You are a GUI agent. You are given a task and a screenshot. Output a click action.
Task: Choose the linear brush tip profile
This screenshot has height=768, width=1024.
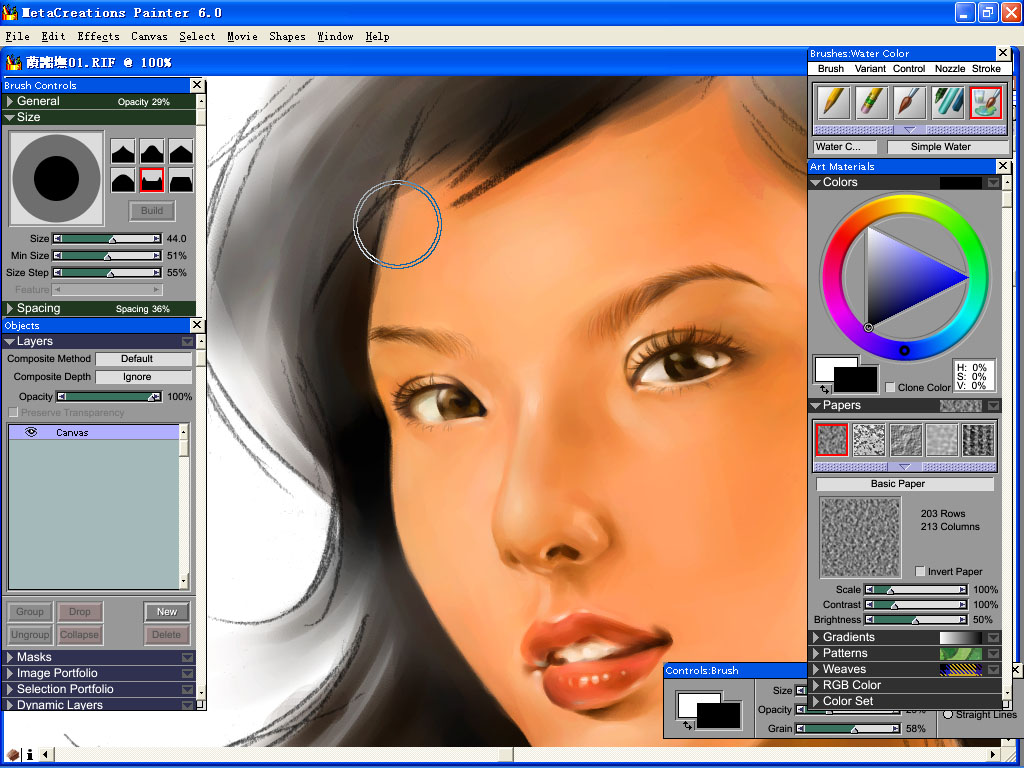(x=181, y=151)
